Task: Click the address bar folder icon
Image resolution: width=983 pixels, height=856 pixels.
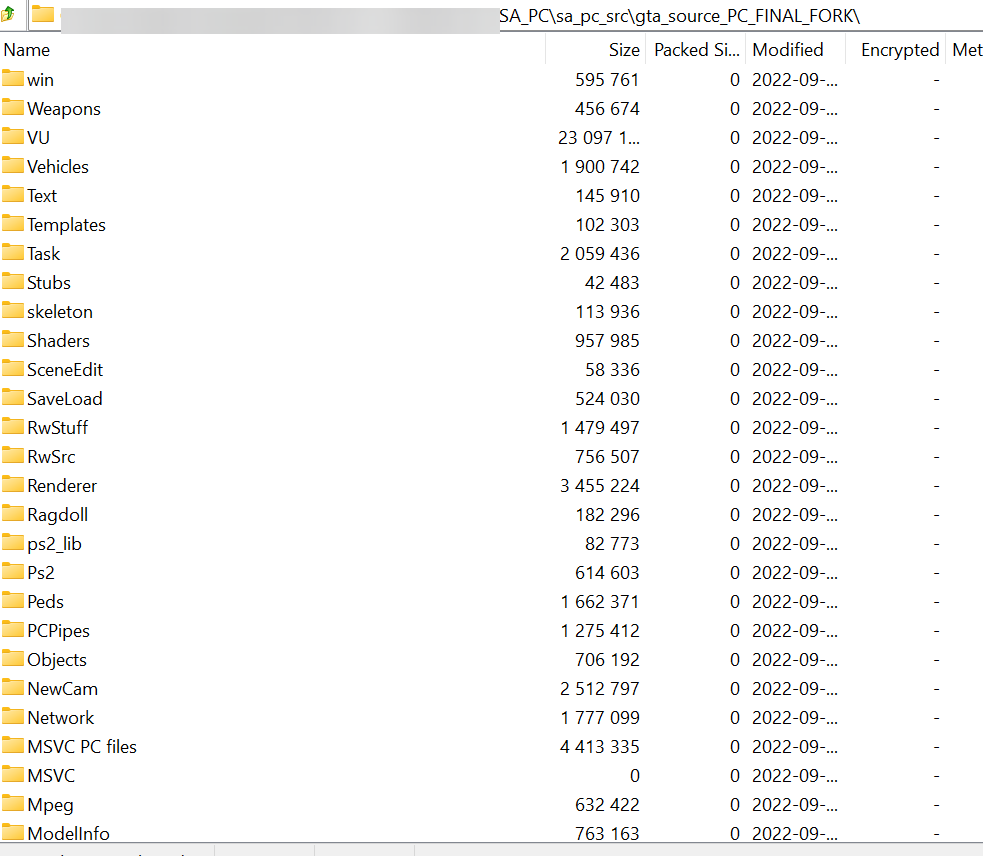Action: (x=43, y=13)
